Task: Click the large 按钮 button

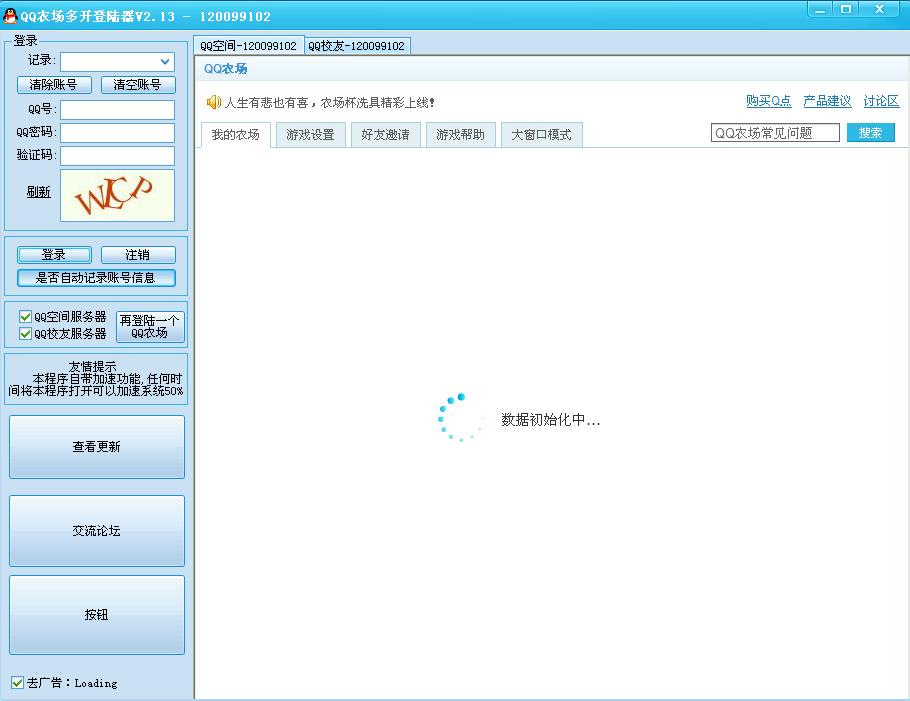Action: click(97, 615)
